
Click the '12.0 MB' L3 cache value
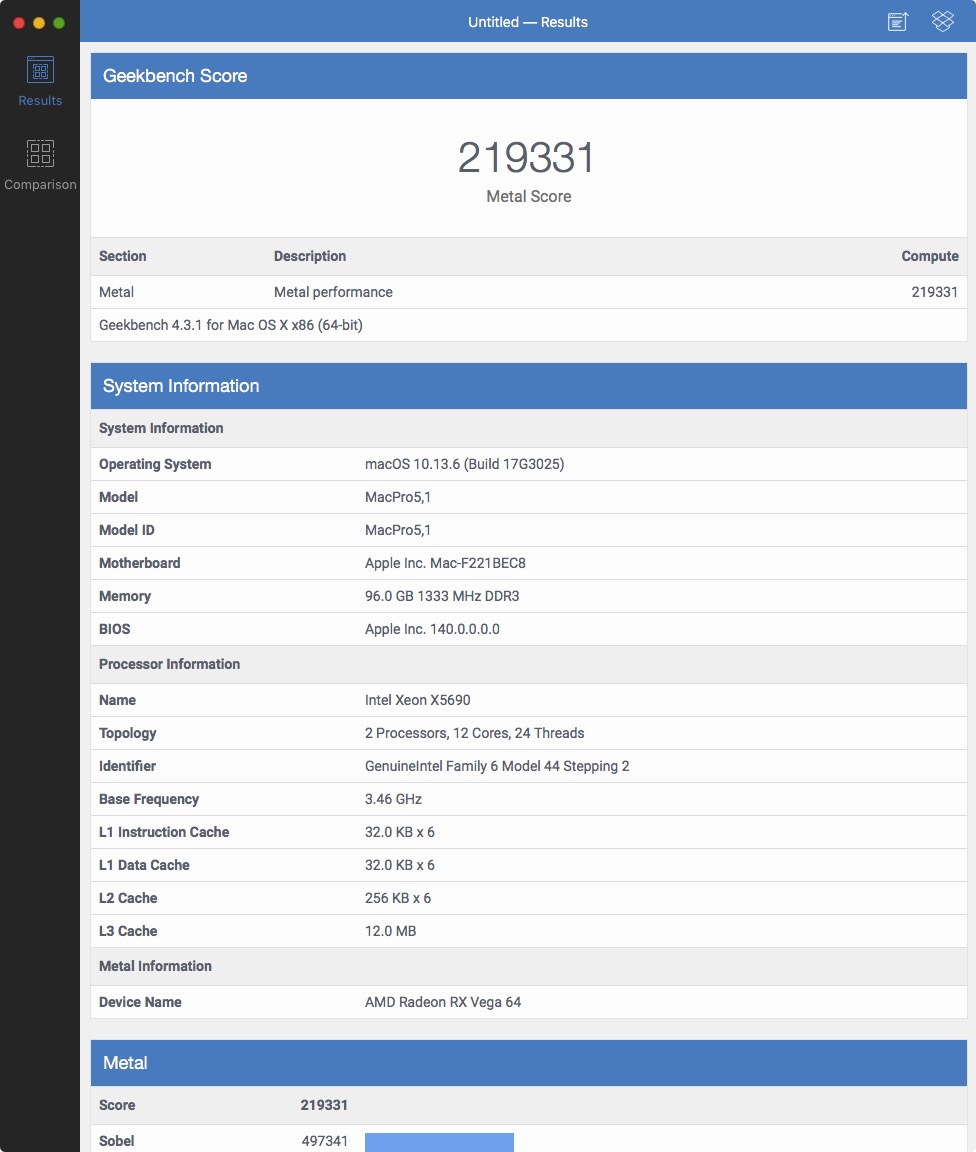pos(390,932)
